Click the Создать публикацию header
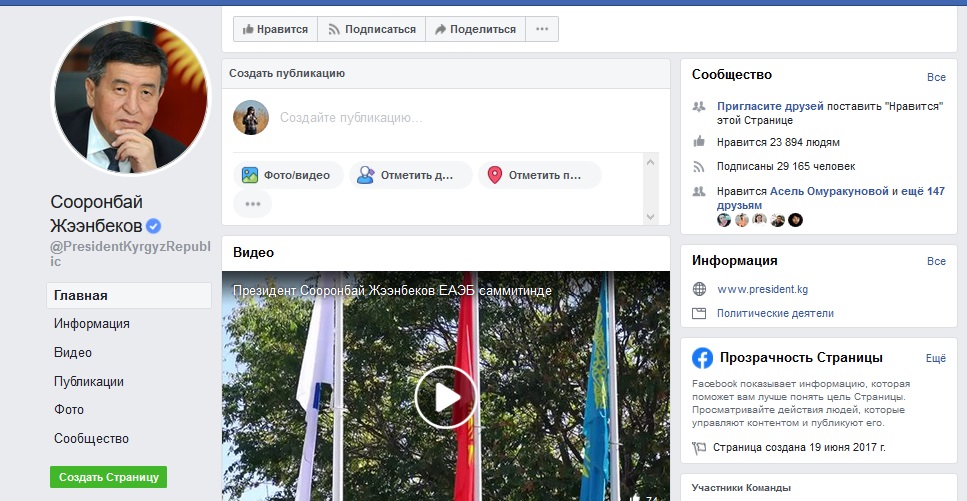Screen dimensions: 967x501 (x=287, y=73)
